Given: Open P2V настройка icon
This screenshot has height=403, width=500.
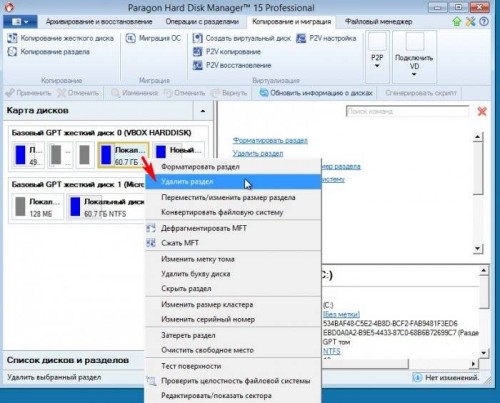Looking at the screenshot, I should coord(301,38).
